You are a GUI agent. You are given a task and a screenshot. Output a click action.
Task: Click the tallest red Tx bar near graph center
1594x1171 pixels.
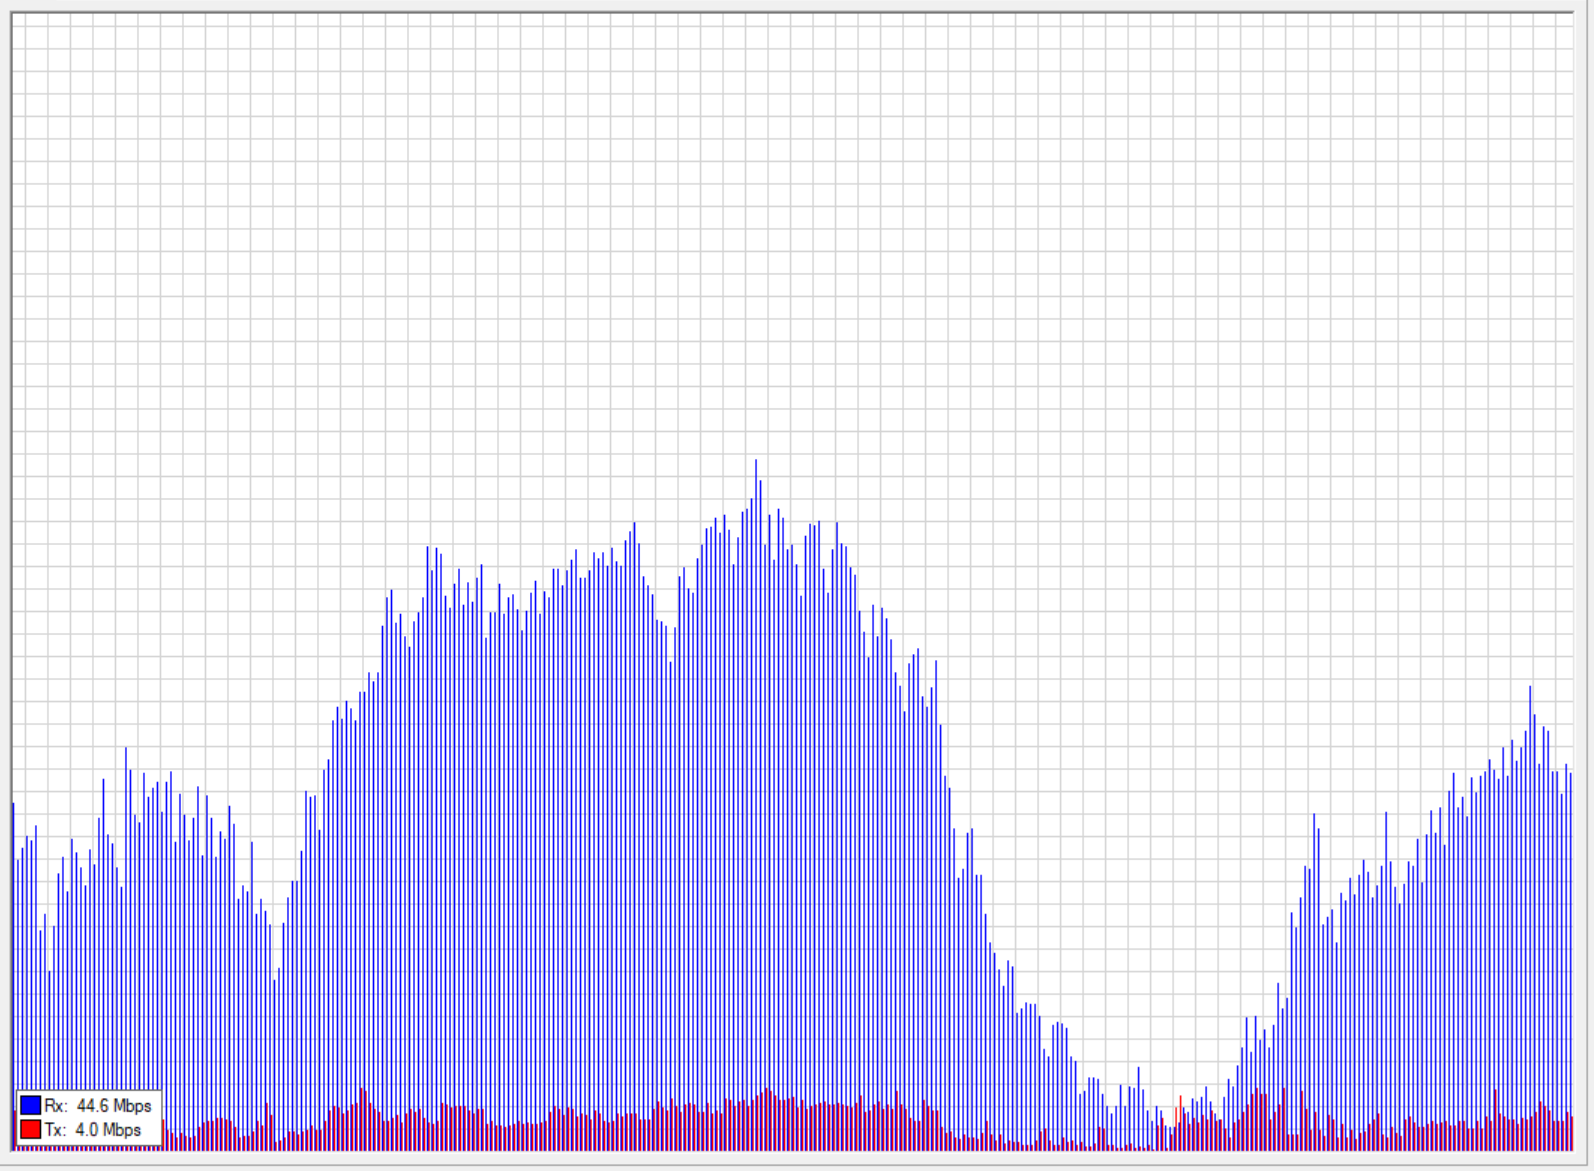coord(768,1092)
